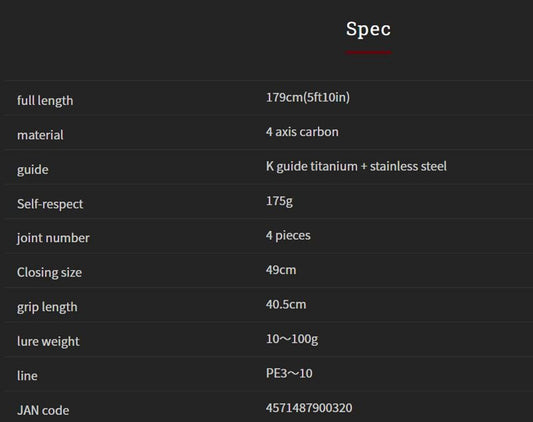This screenshot has height=422, width=533.
Task: Select the grip length label
Action: pyautogui.click(x=47, y=307)
